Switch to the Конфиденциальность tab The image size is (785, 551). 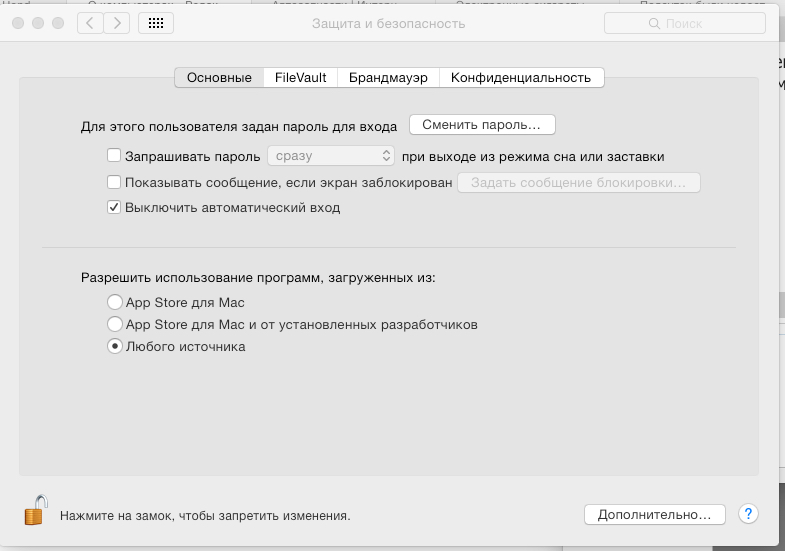coord(520,78)
